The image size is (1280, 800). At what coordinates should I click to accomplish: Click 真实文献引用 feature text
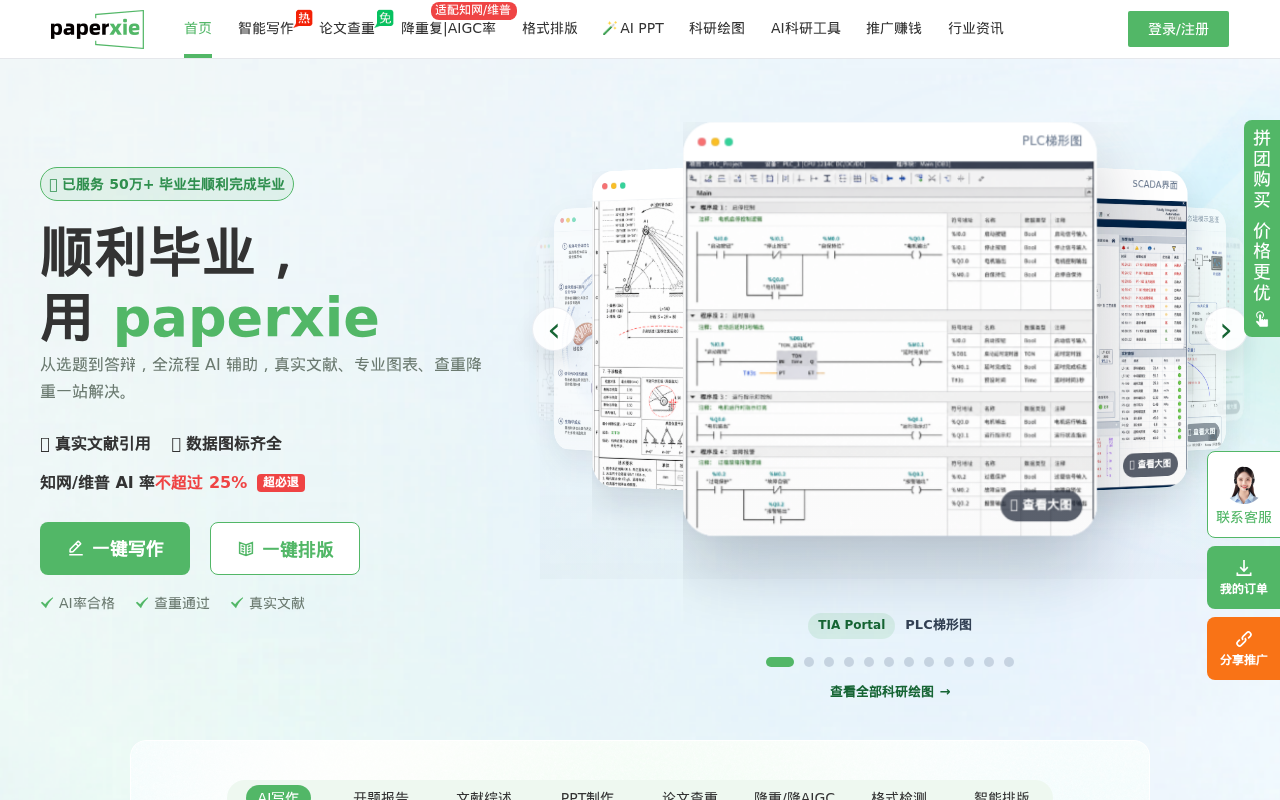pos(95,443)
